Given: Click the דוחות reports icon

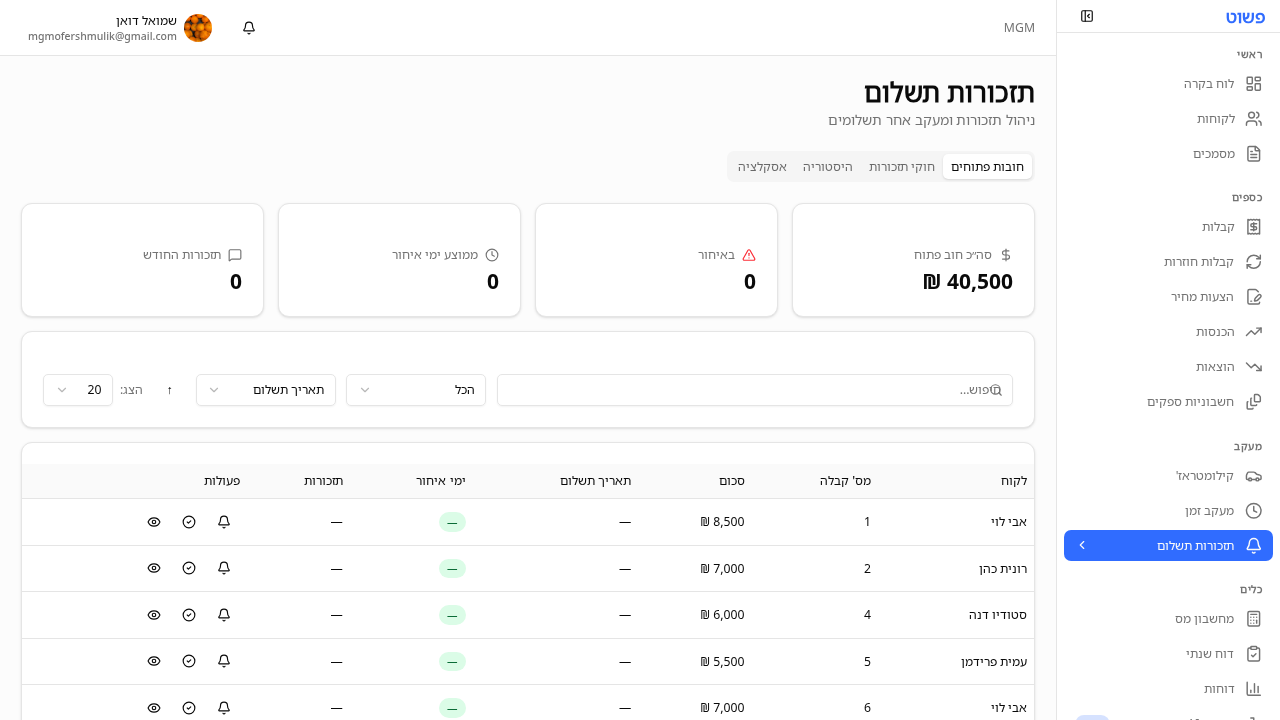Looking at the screenshot, I should pos(1254,688).
